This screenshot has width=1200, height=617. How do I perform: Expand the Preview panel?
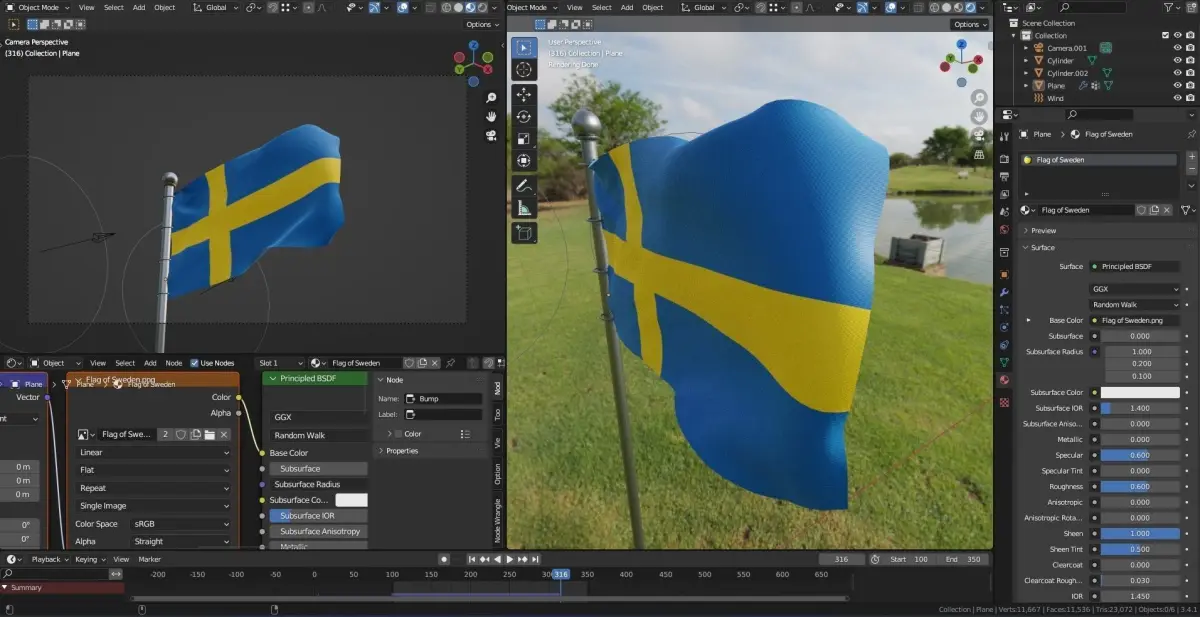tap(1043, 231)
